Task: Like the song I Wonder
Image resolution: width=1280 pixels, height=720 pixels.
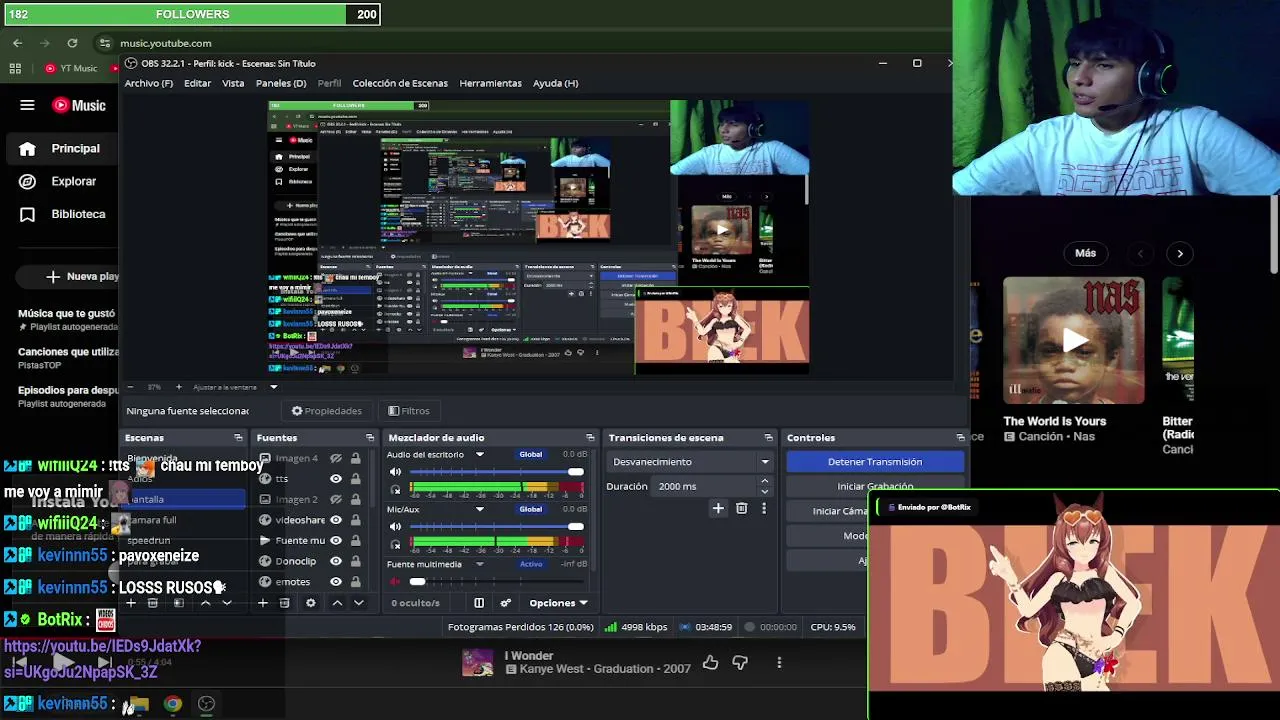Action: (x=710, y=662)
